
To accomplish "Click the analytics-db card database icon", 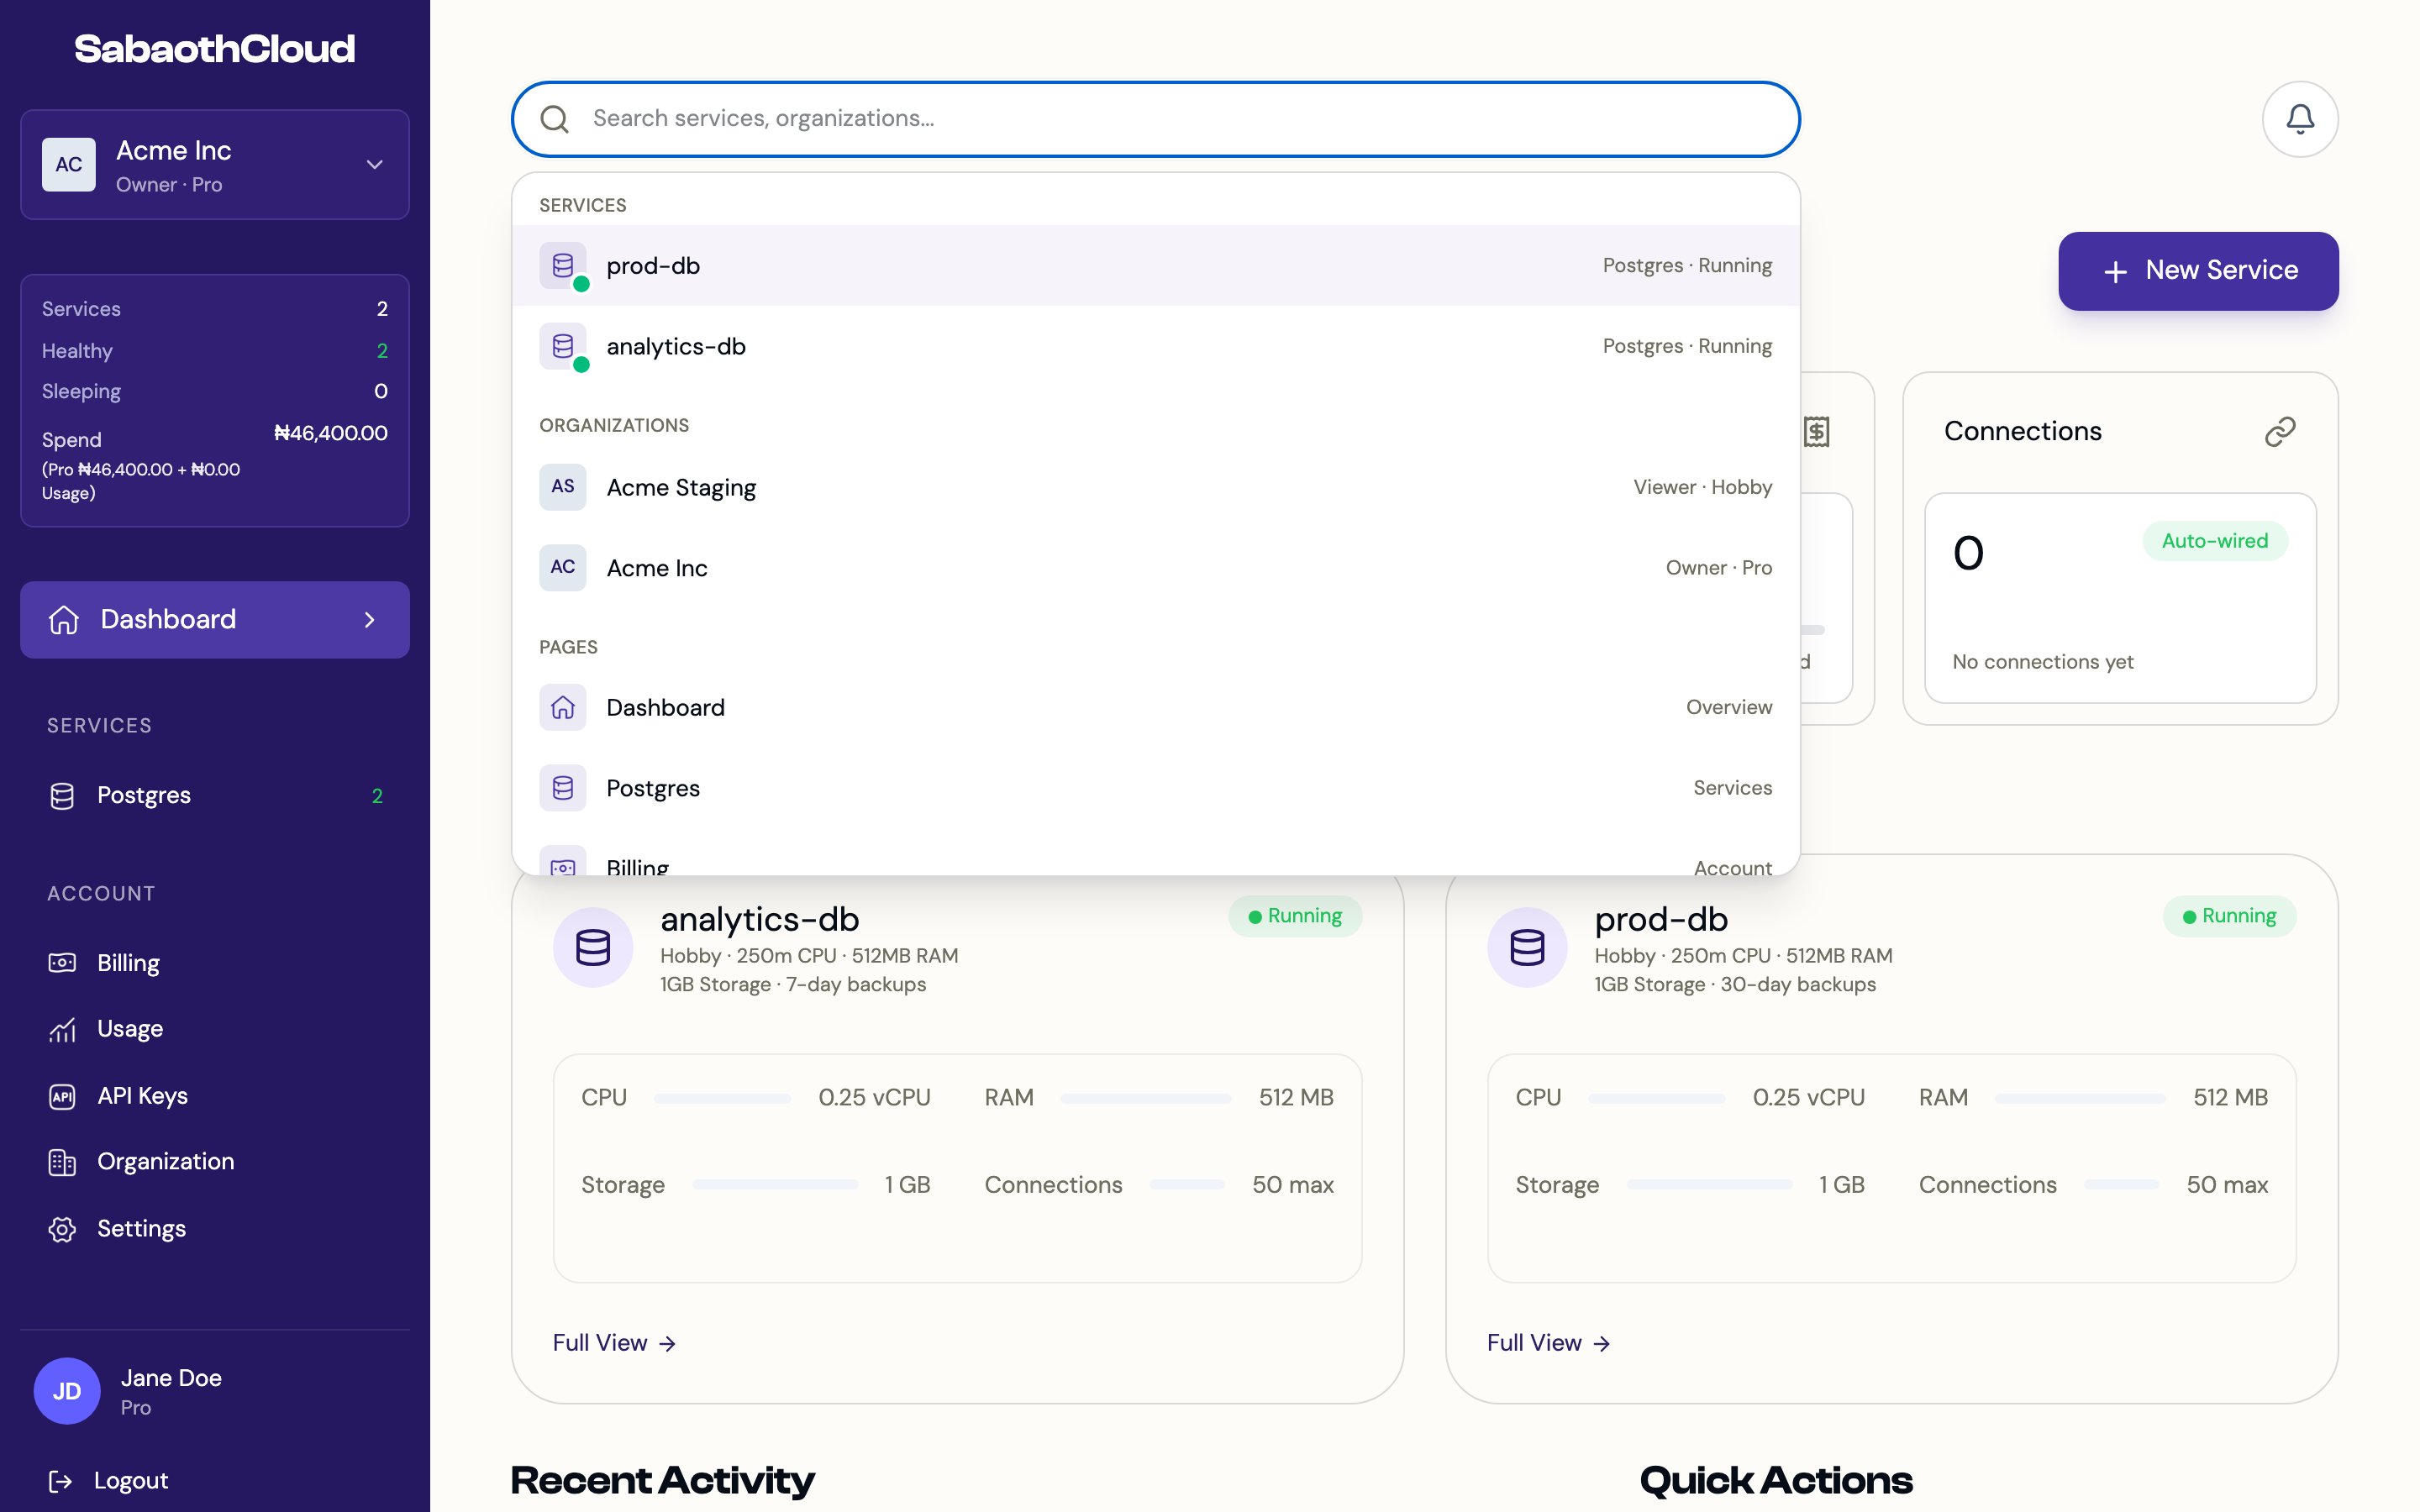I will pyautogui.click(x=593, y=947).
